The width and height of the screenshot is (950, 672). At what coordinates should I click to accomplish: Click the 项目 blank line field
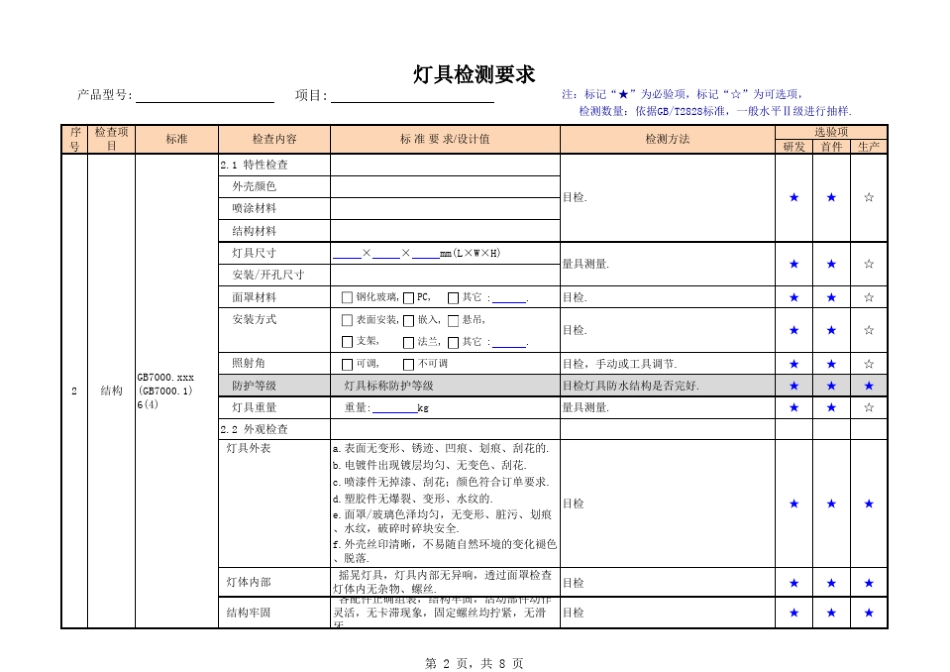click(x=413, y=96)
